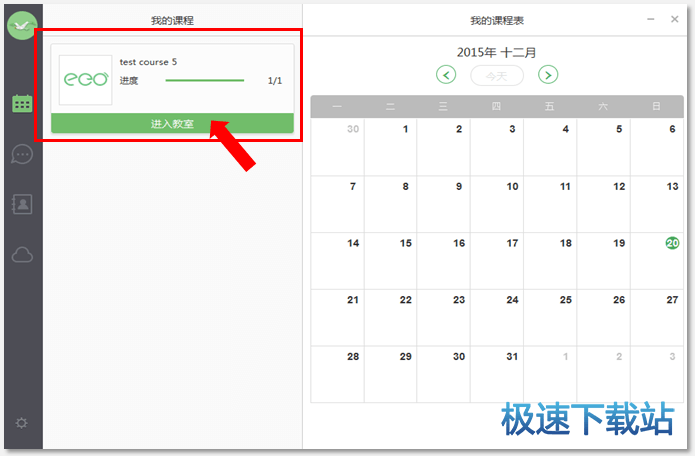Open the chat messages sidebar icon

[x=22, y=154]
